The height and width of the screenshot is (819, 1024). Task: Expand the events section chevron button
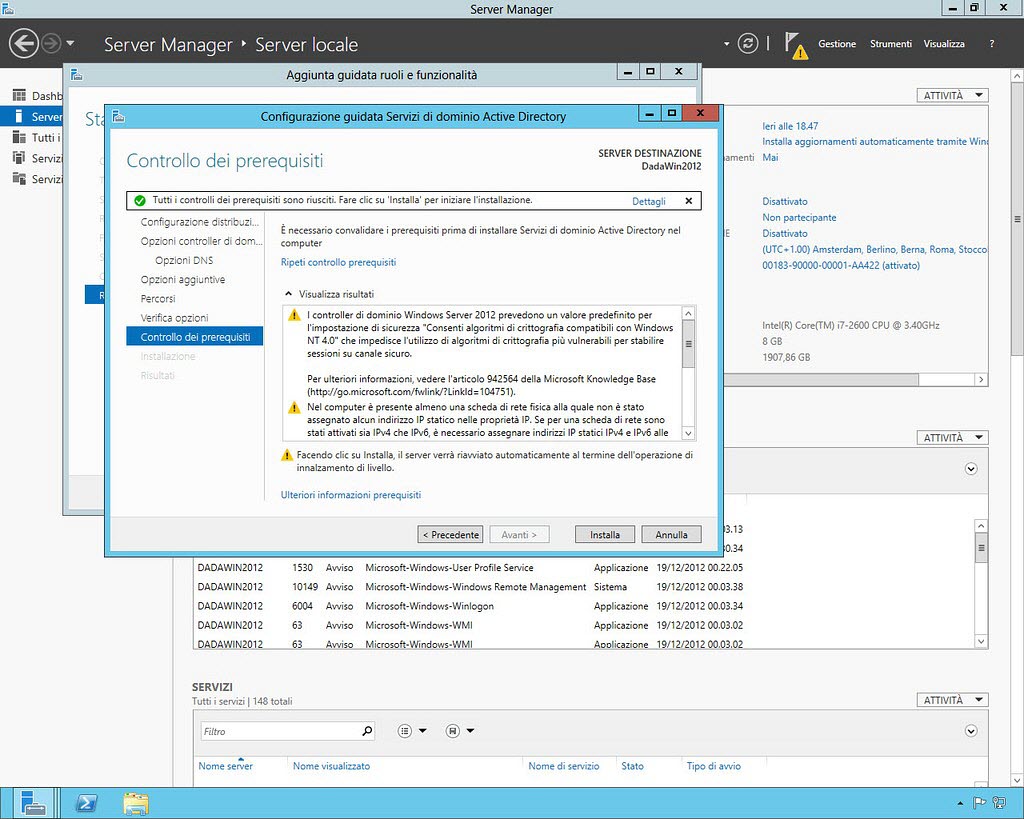[x=971, y=469]
